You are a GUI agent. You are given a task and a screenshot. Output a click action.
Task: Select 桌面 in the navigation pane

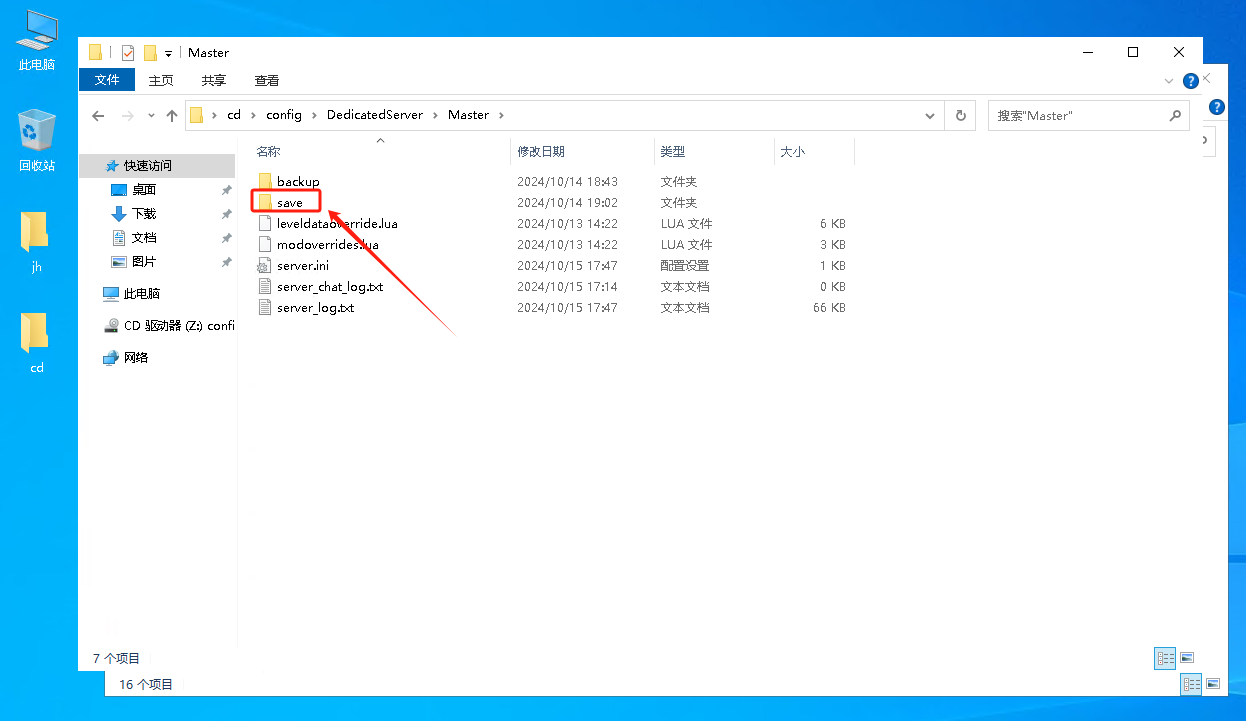tap(144, 190)
